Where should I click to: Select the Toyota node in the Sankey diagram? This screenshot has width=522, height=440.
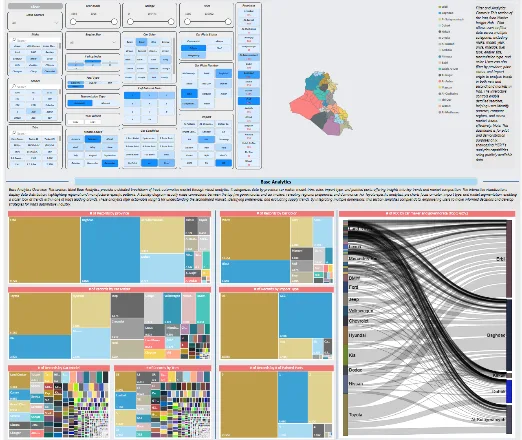346,415
